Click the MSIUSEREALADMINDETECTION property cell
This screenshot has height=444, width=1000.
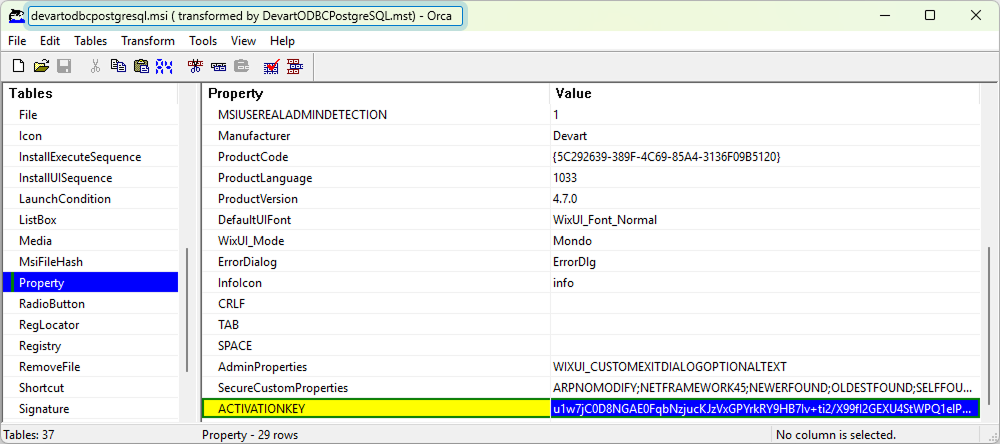pyautogui.click(x=376, y=115)
